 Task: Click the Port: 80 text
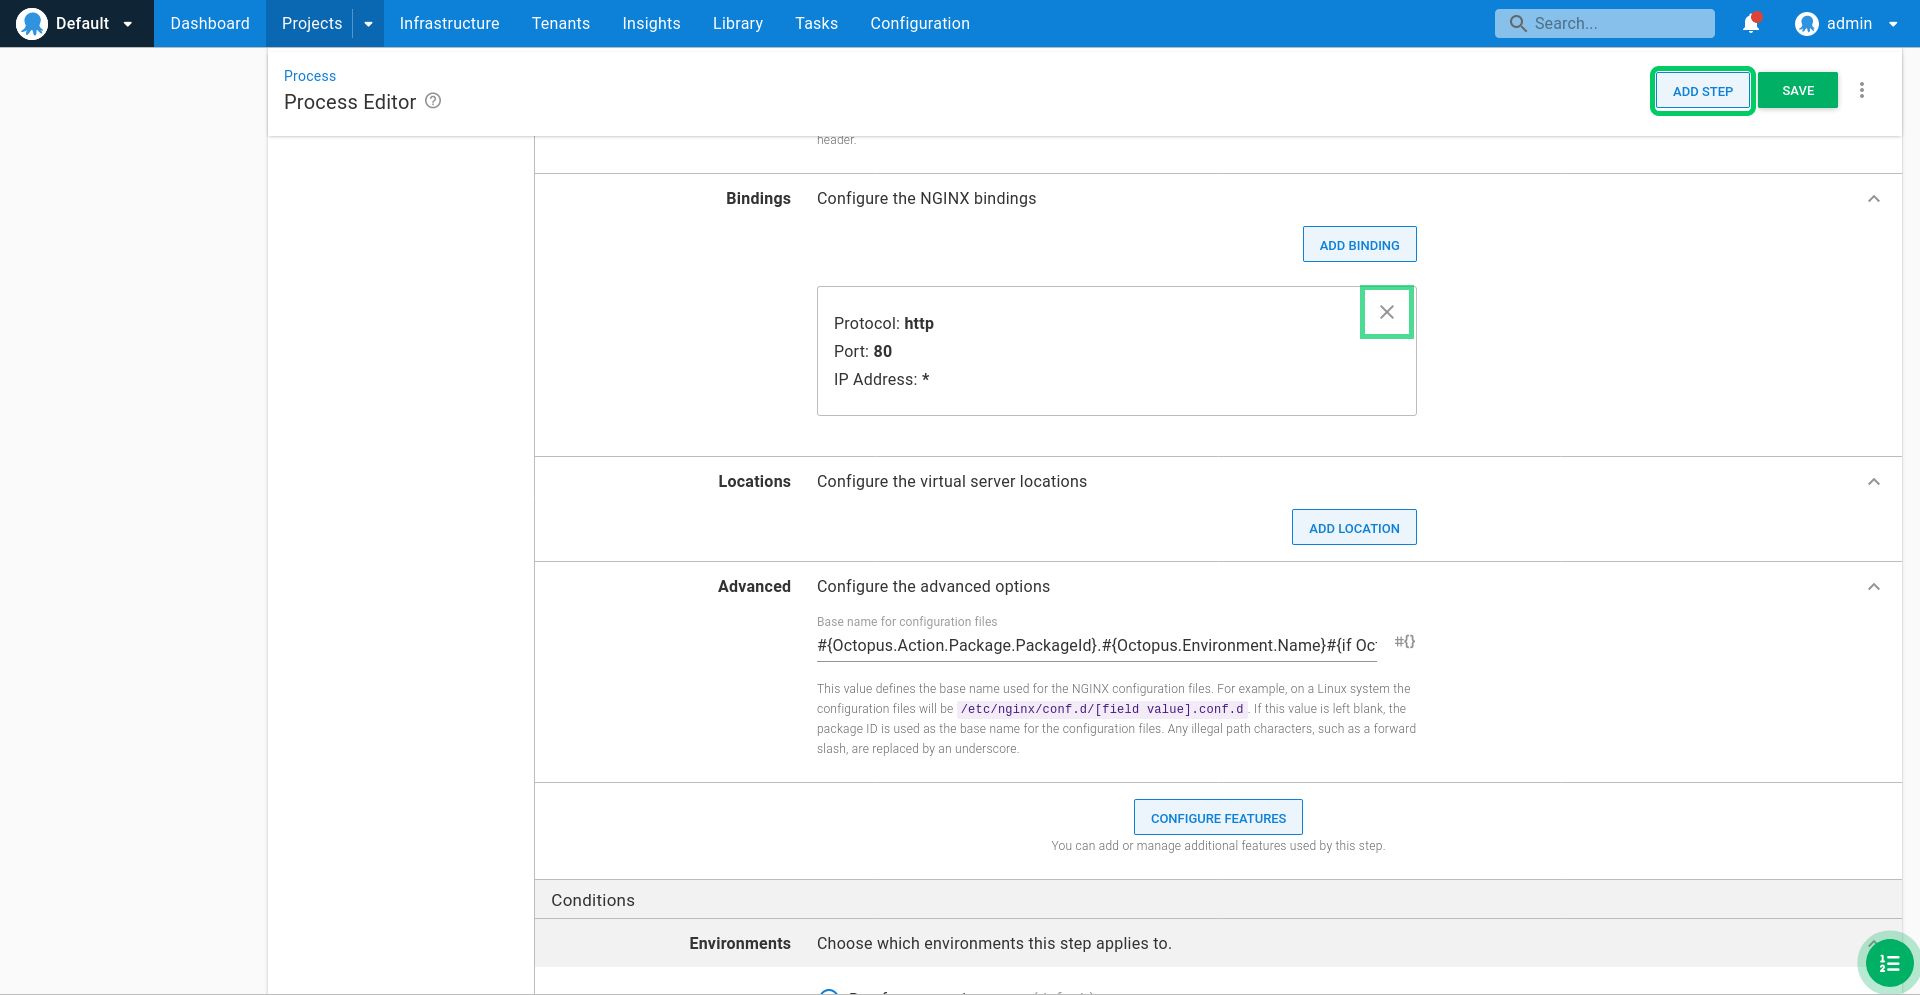pos(863,352)
